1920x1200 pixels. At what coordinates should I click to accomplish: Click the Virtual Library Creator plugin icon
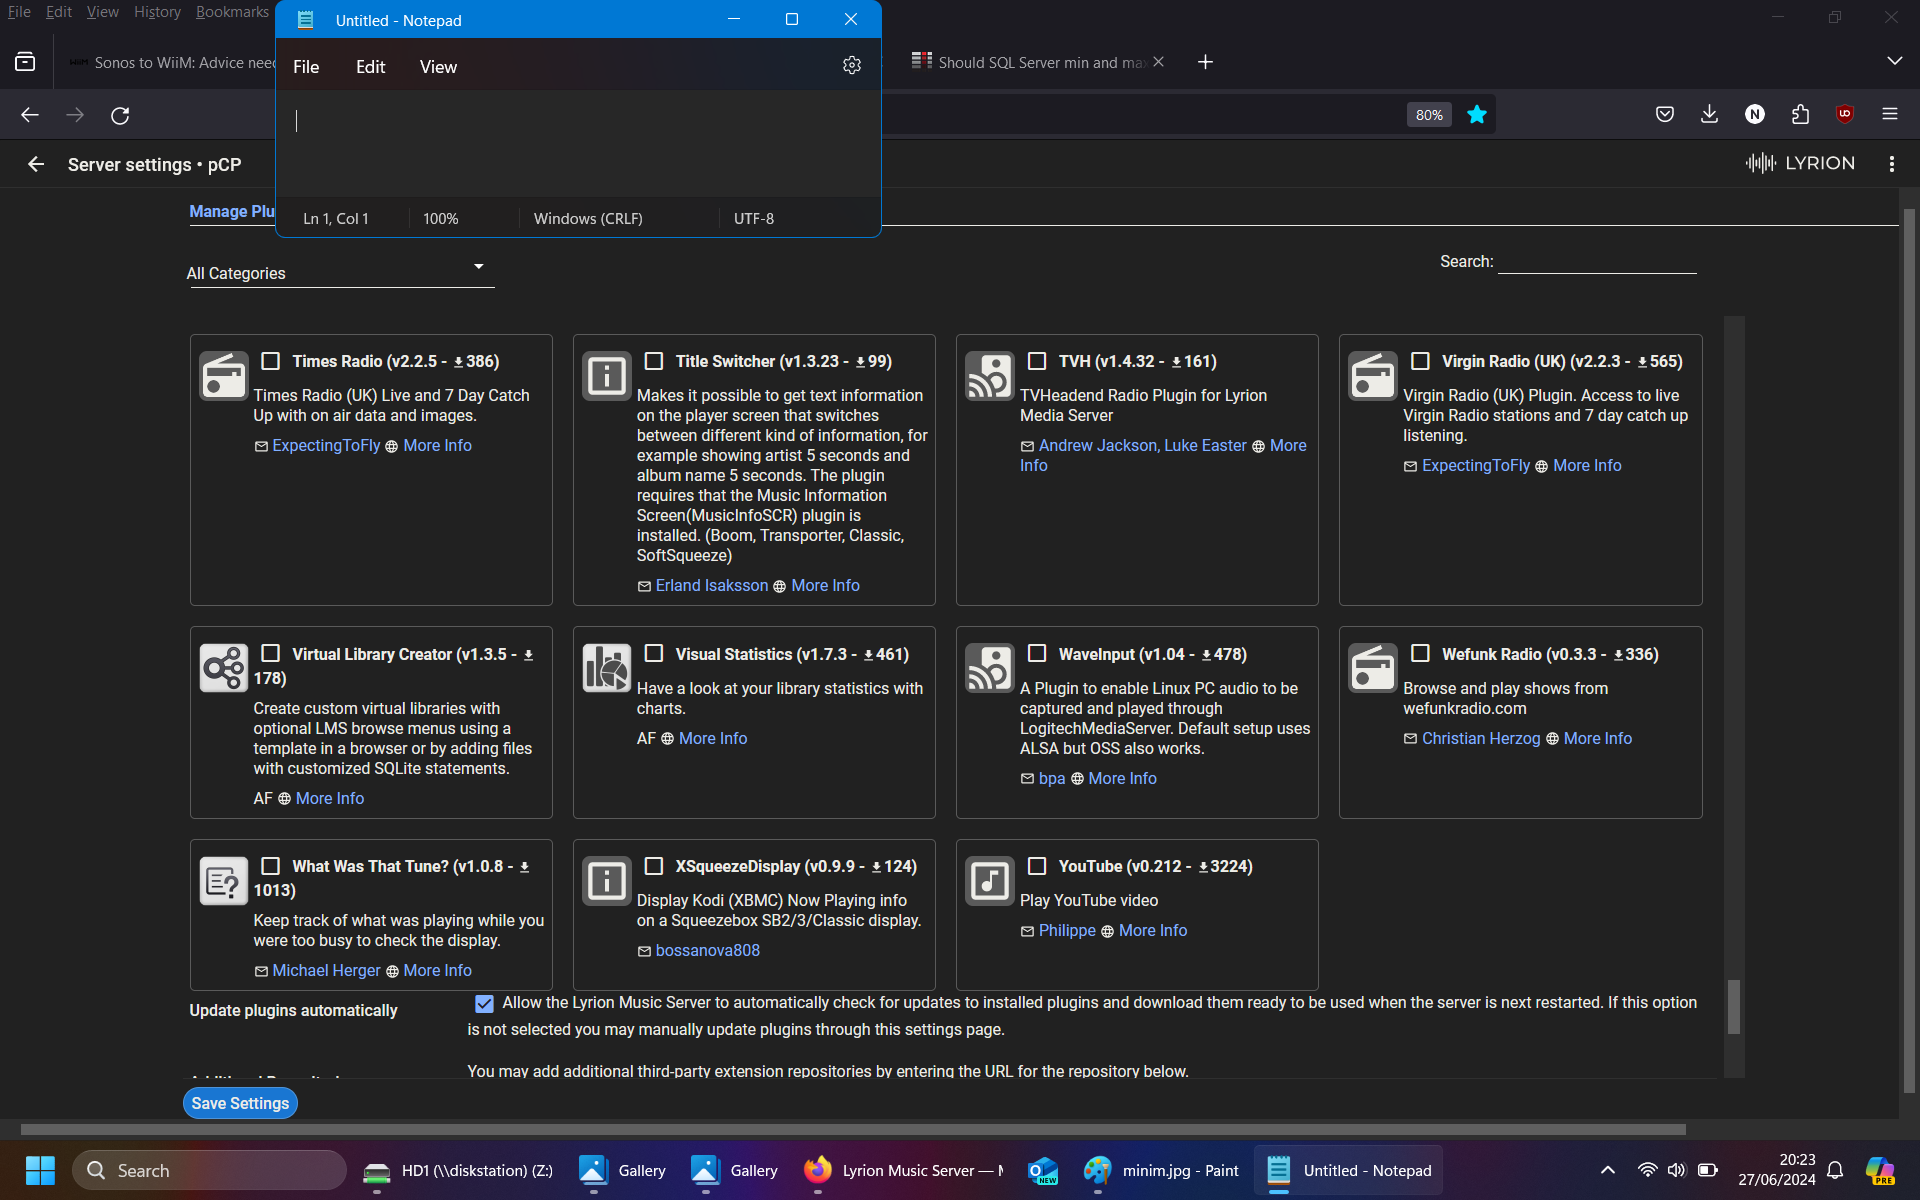click(x=224, y=669)
